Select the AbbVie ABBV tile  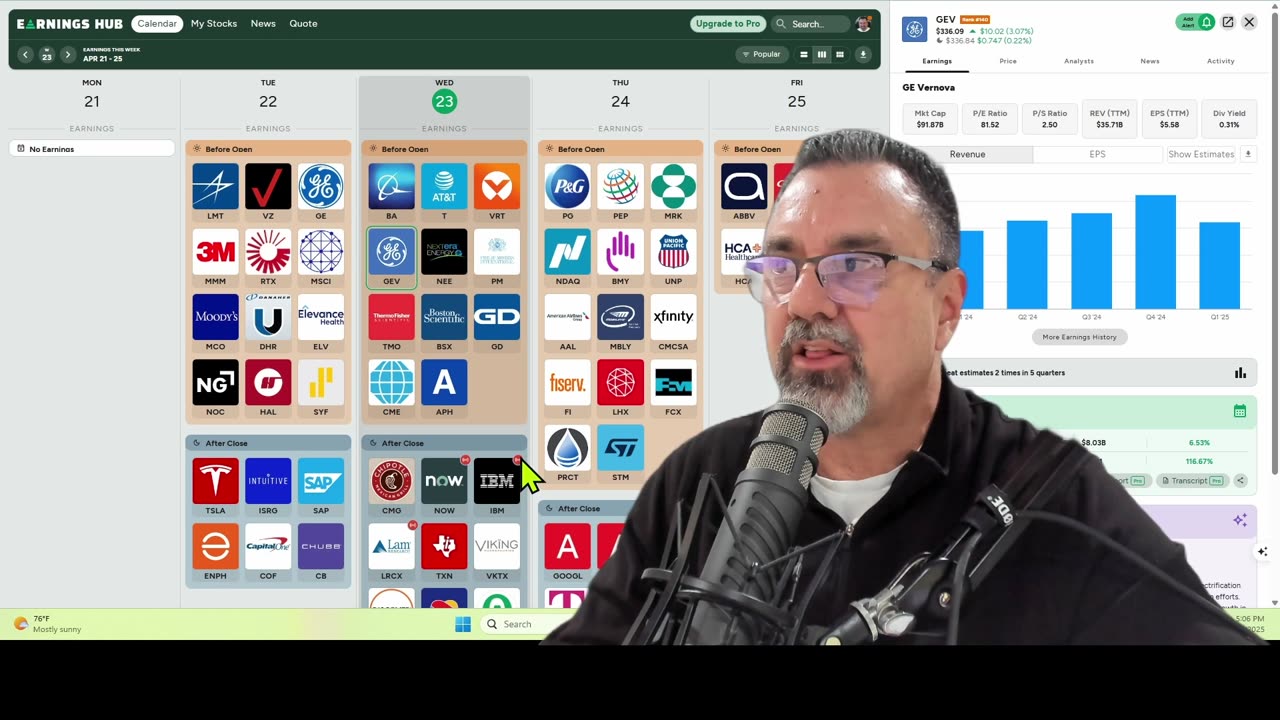743,192
